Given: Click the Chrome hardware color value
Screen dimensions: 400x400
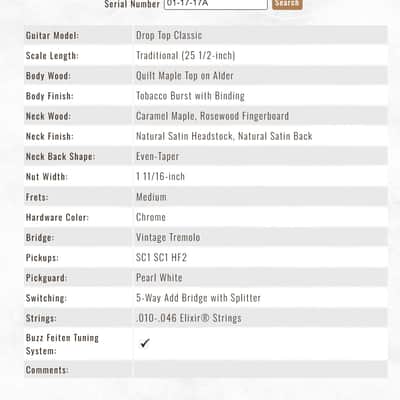Looking at the screenshot, I should [x=151, y=217].
